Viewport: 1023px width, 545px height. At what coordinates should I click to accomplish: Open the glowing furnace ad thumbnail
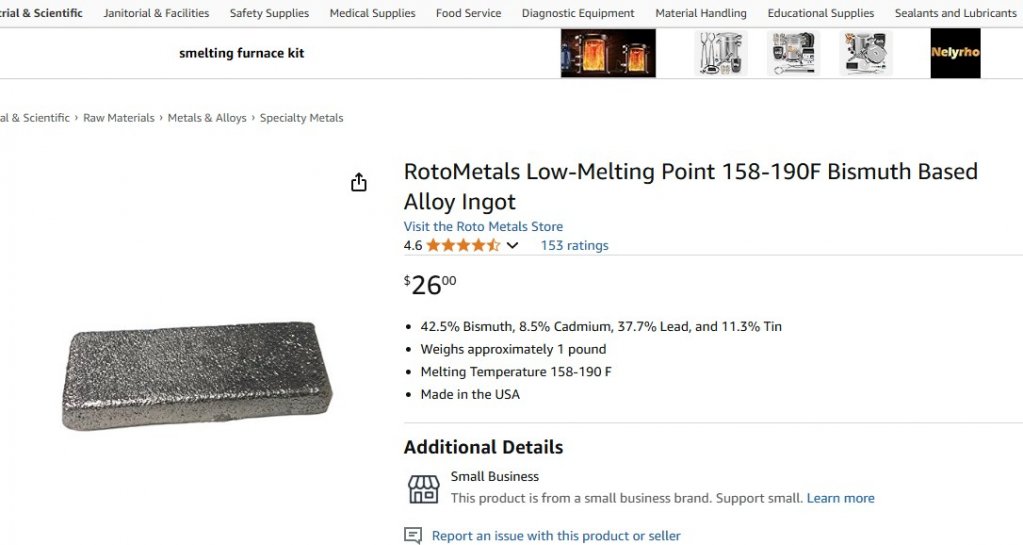[608, 54]
